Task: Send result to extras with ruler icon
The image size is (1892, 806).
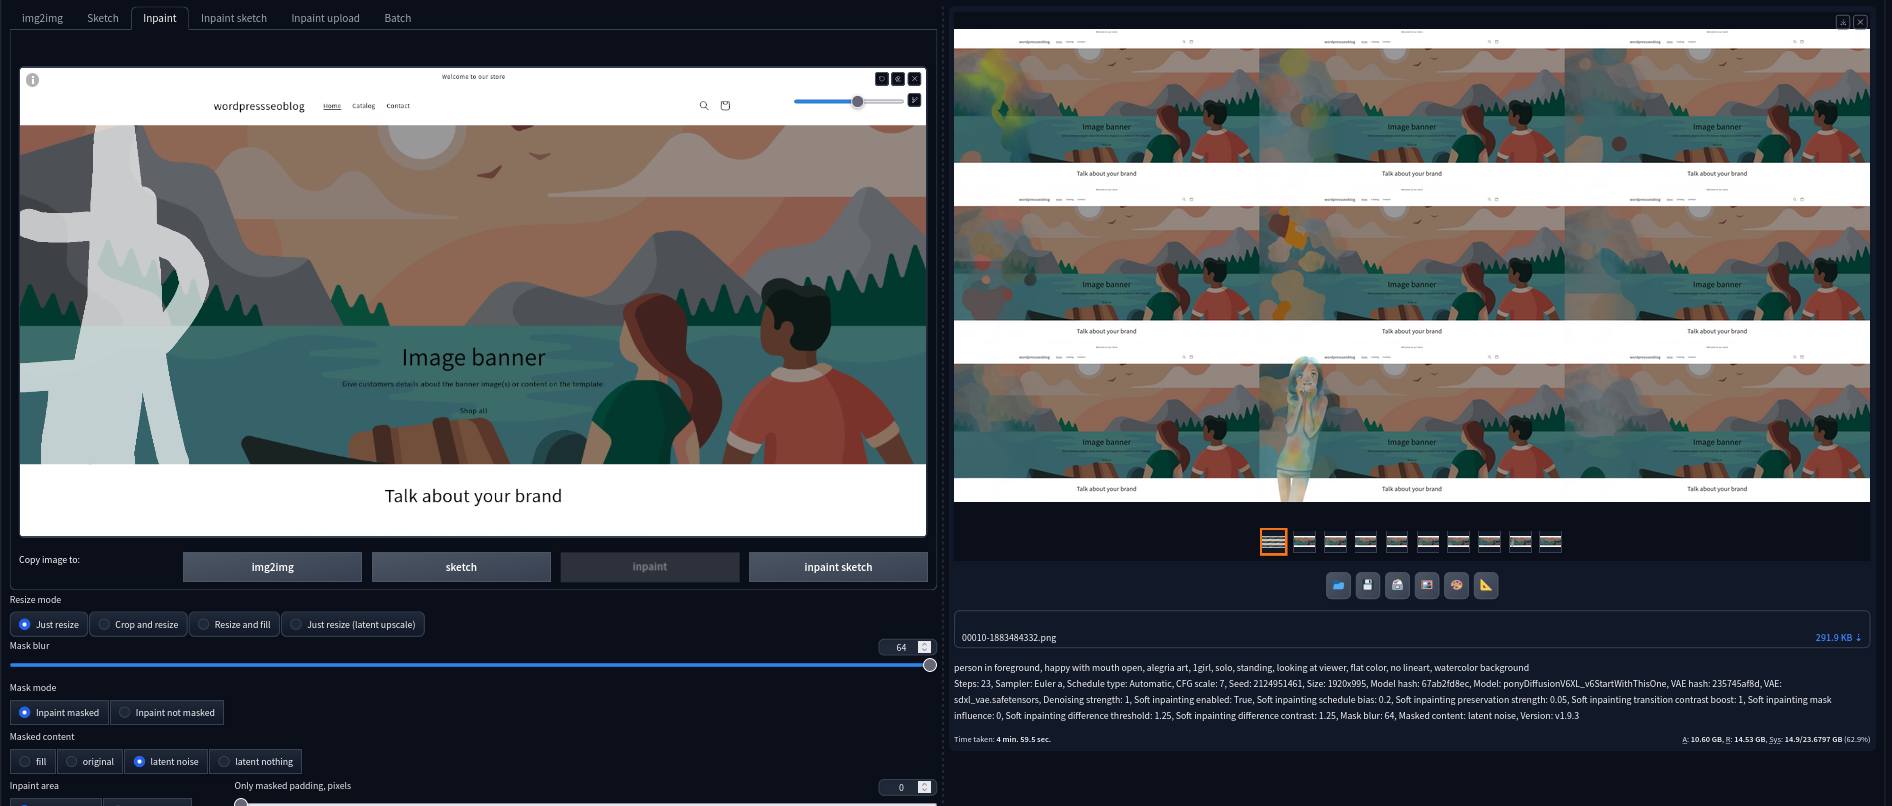Action: (x=1486, y=586)
